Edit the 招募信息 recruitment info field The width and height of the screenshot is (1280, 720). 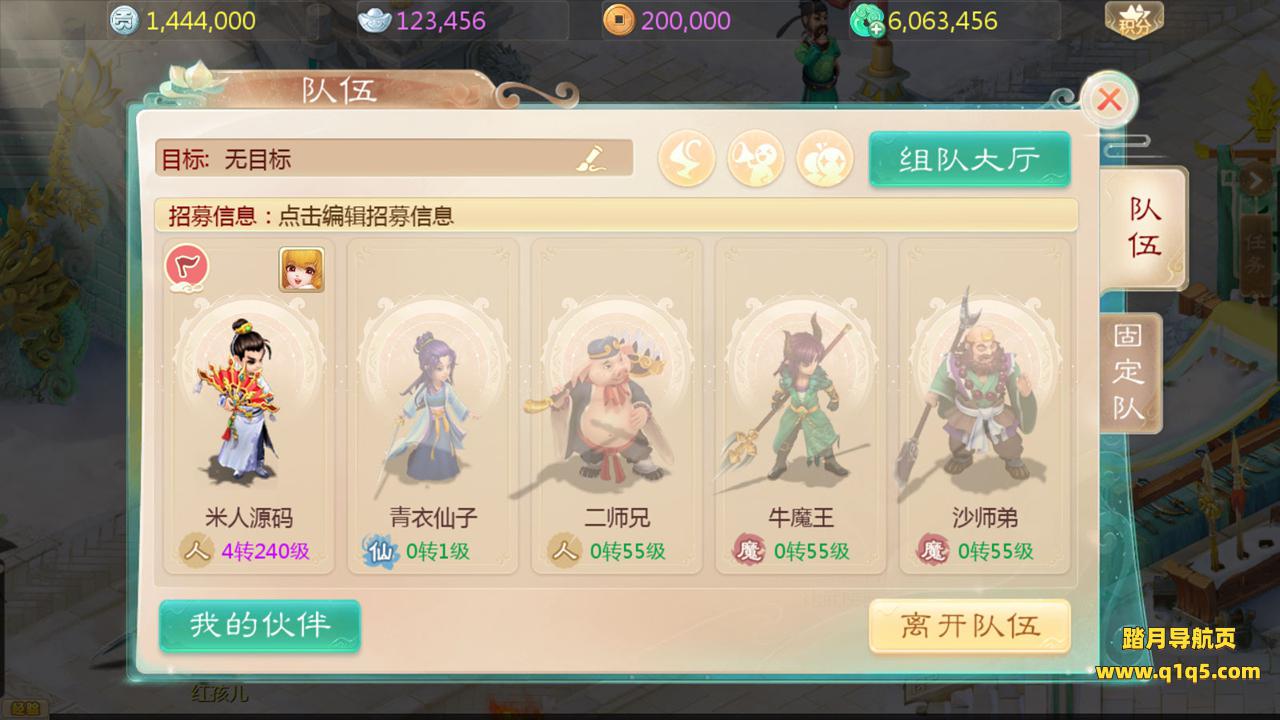click(616, 215)
